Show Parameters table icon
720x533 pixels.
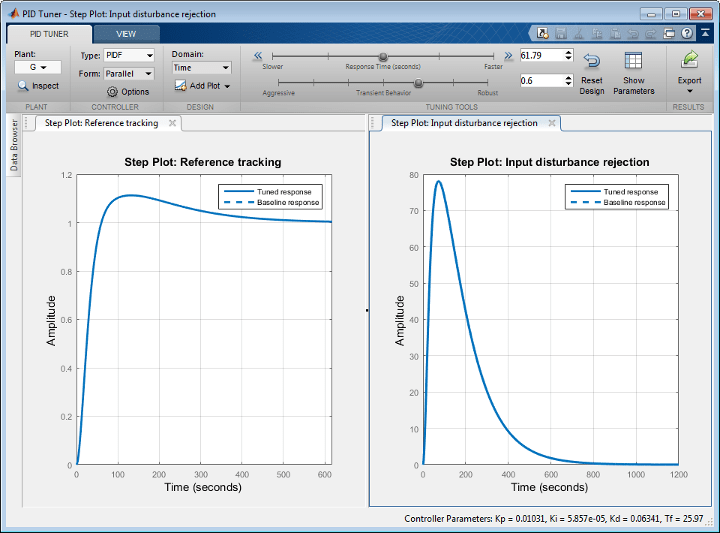click(x=633, y=61)
